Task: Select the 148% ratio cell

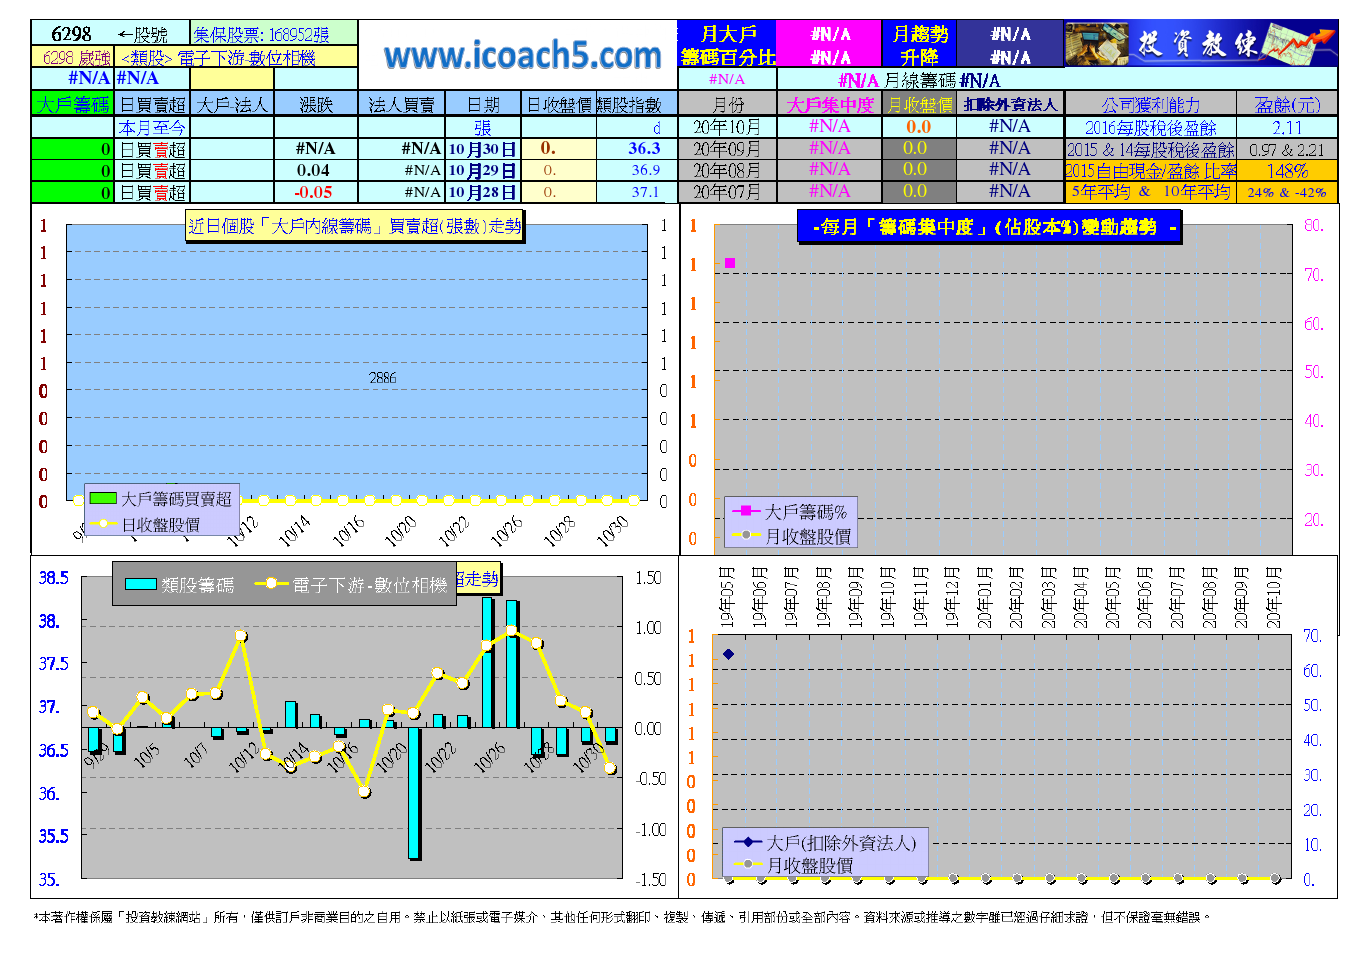Action: (x=1287, y=171)
